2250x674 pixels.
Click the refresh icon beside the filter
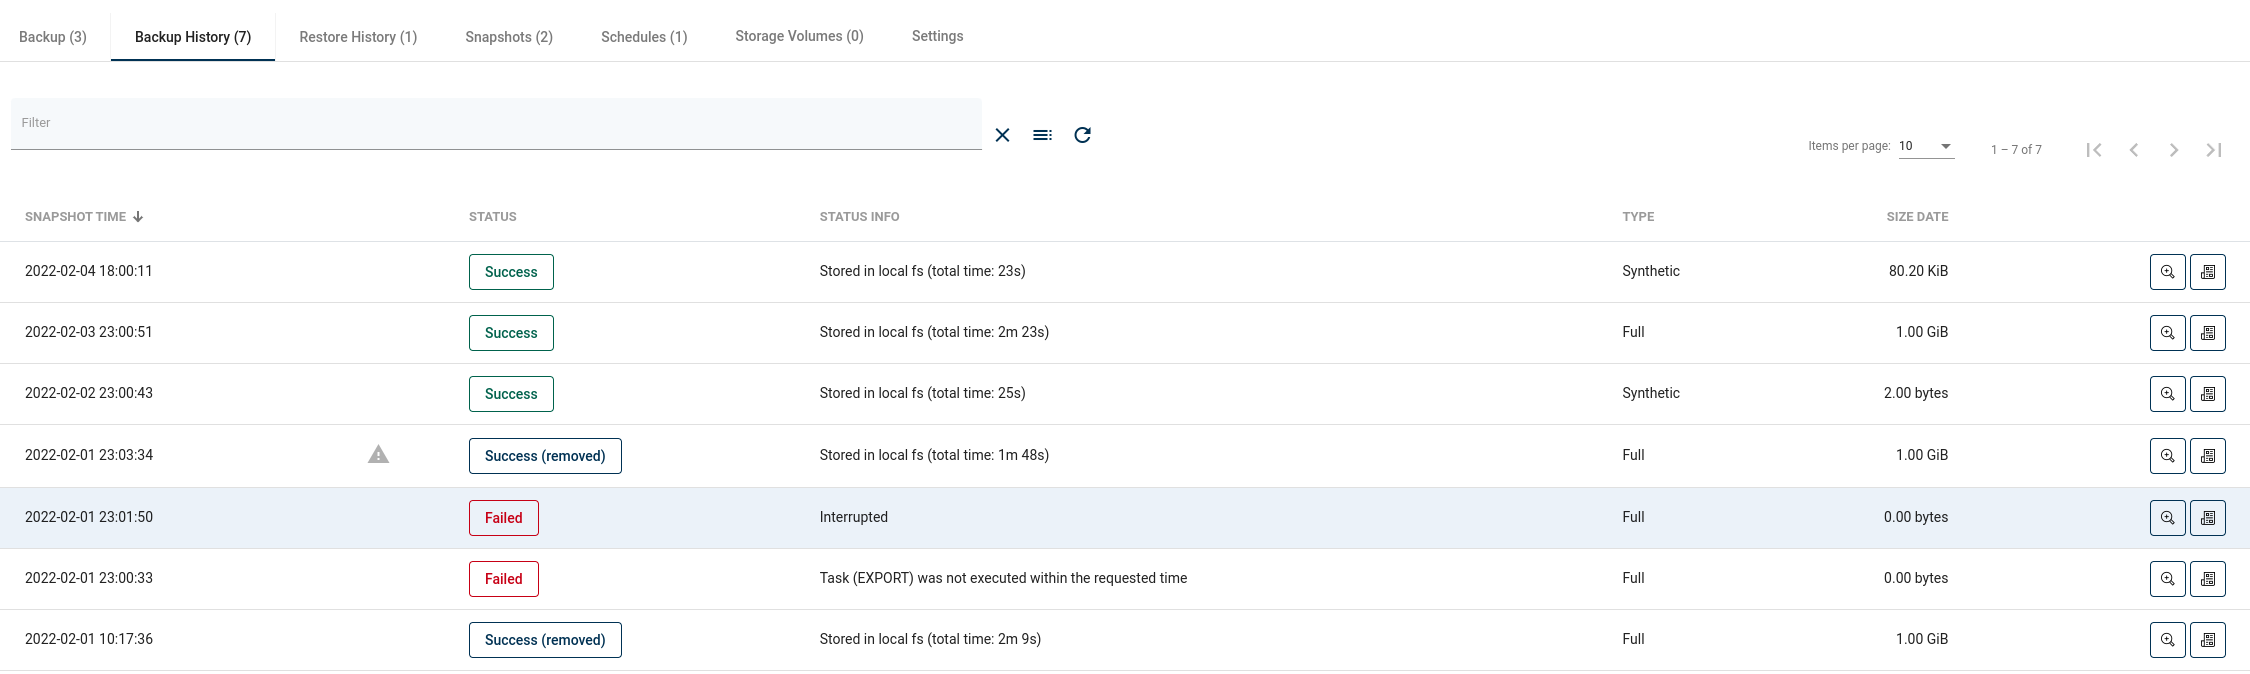pos(1082,135)
